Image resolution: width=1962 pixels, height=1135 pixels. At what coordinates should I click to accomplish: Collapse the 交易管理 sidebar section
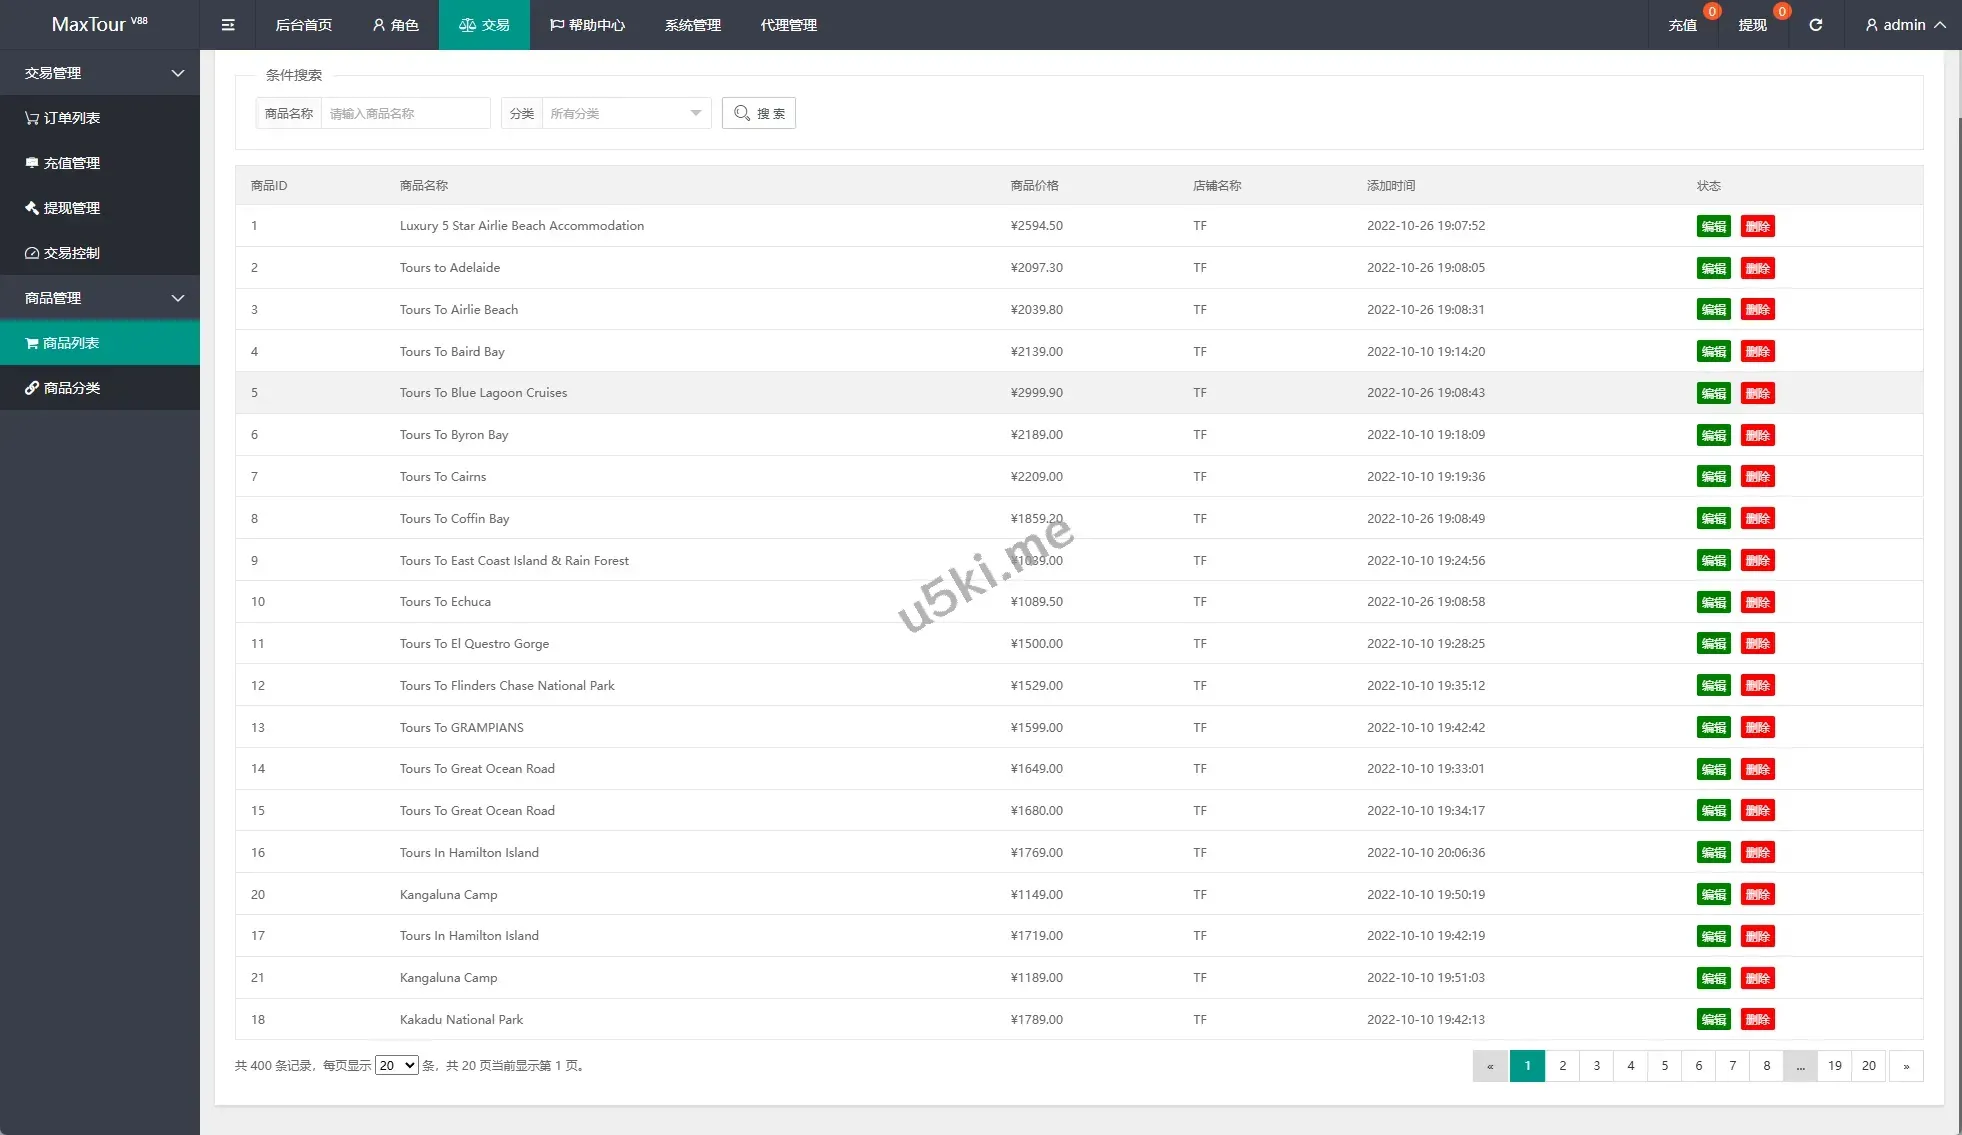pyautogui.click(x=100, y=73)
